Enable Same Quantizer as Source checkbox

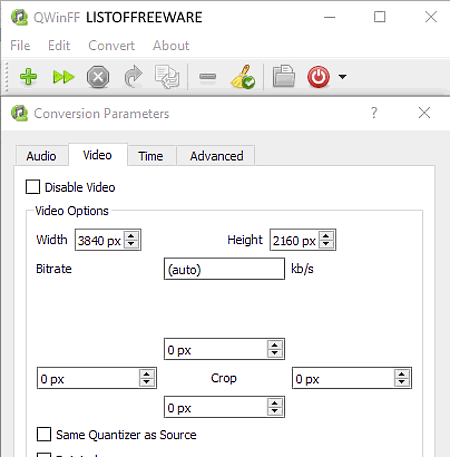[x=44, y=434]
